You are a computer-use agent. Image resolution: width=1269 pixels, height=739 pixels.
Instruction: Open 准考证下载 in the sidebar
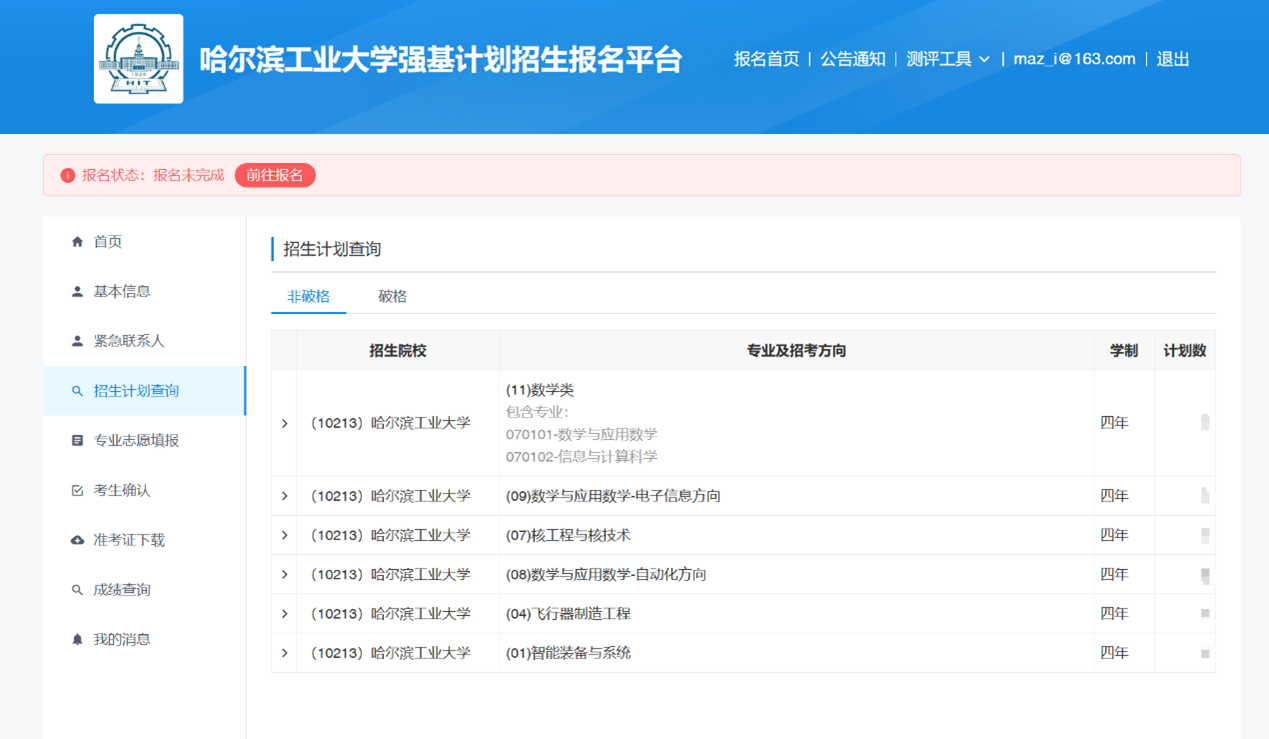click(144, 540)
